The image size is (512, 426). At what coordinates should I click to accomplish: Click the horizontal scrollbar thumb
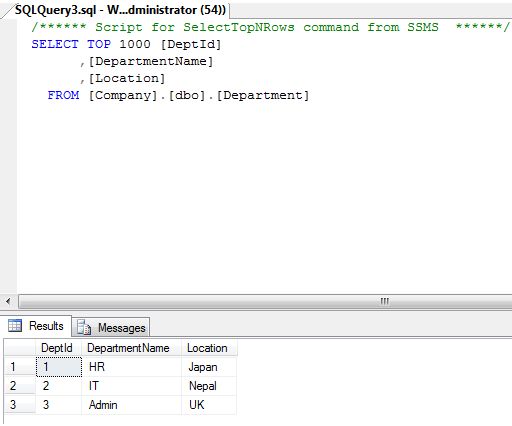coord(265,301)
